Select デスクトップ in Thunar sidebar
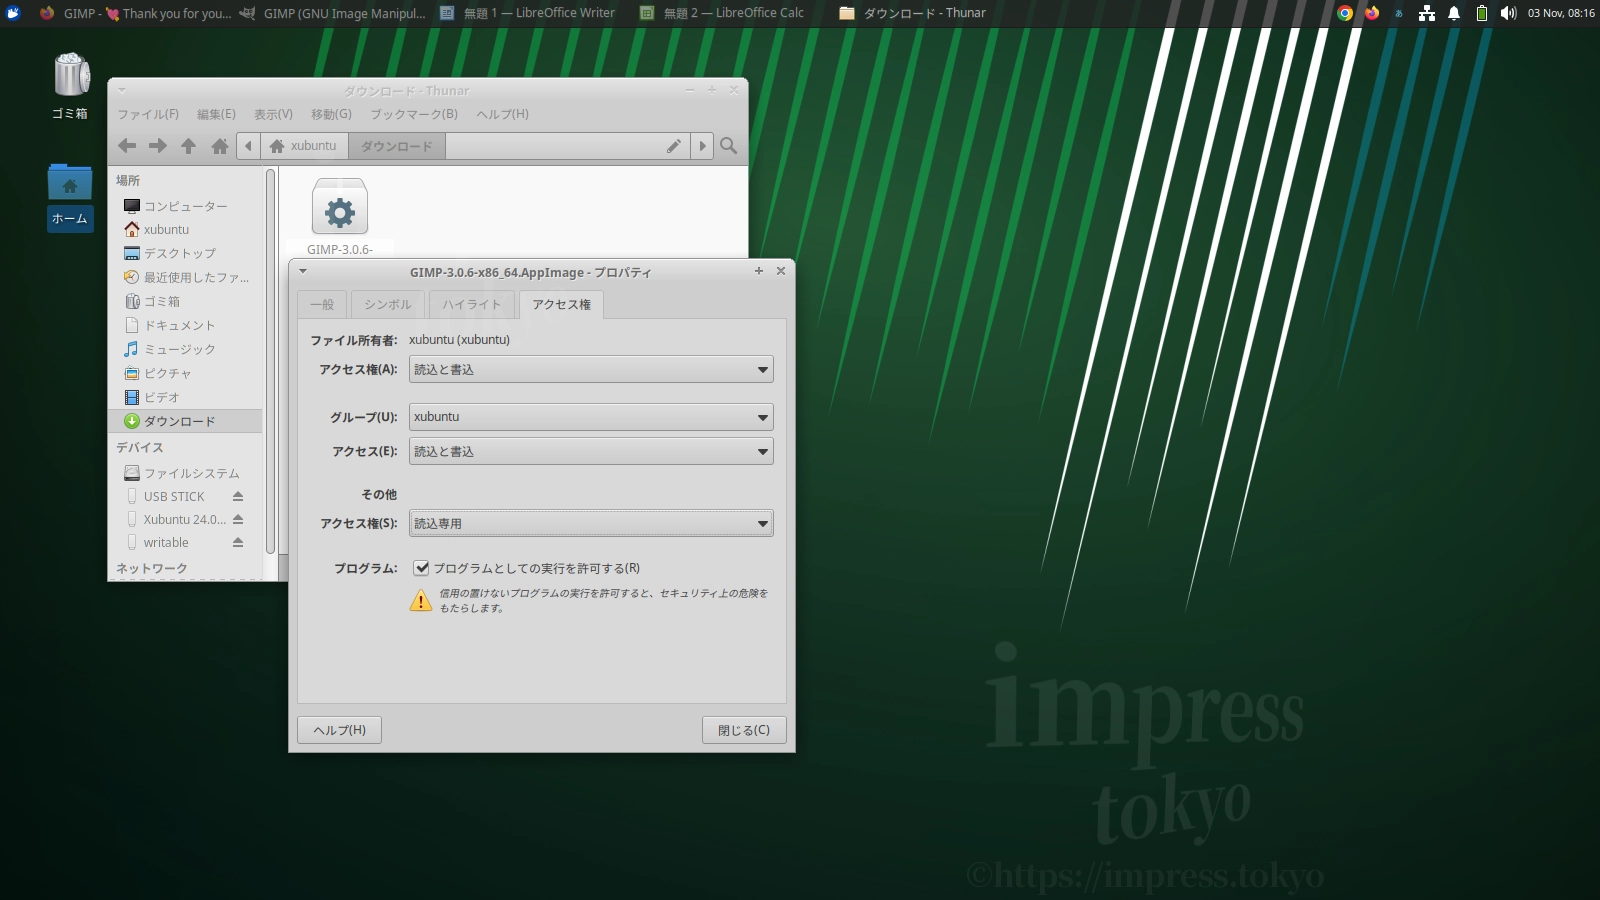The height and width of the screenshot is (900, 1600). click(185, 254)
